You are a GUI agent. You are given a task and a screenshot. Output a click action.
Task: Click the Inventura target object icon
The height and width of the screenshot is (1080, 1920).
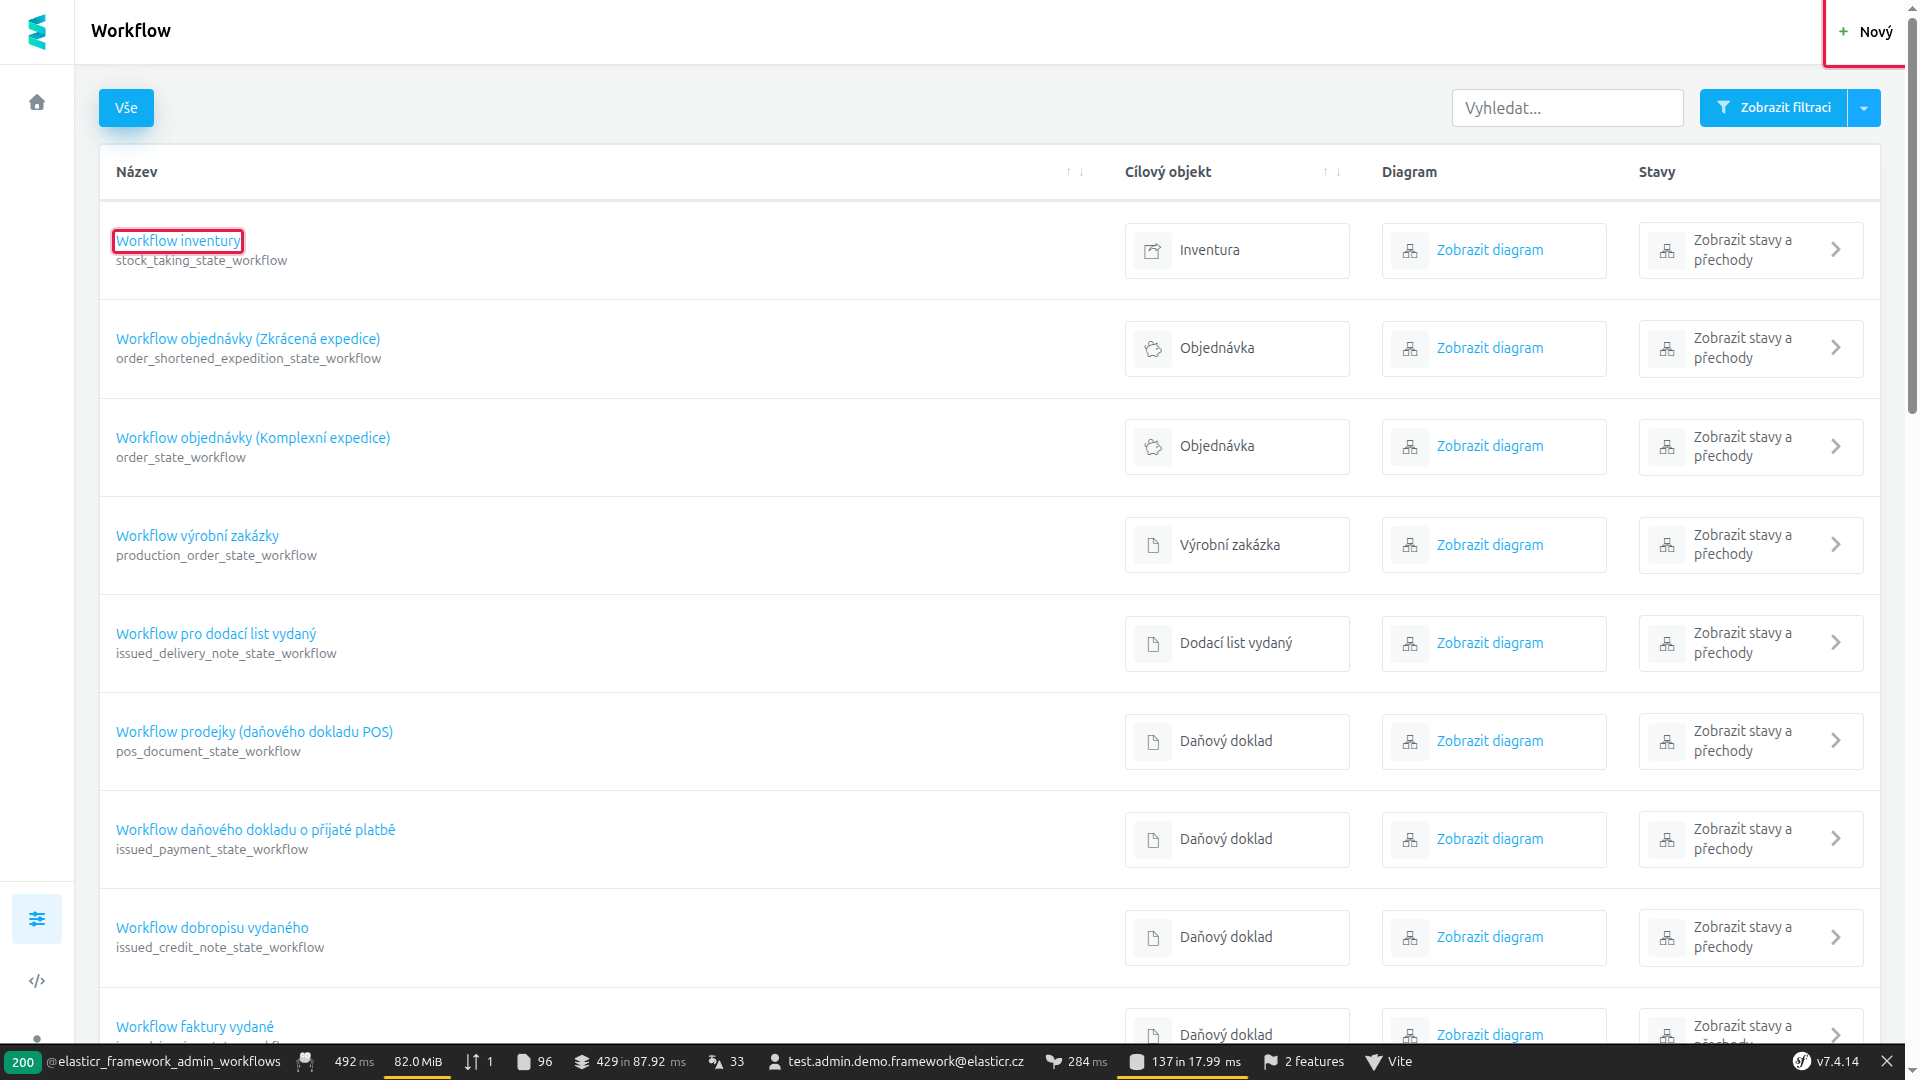click(x=1153, y=251)
